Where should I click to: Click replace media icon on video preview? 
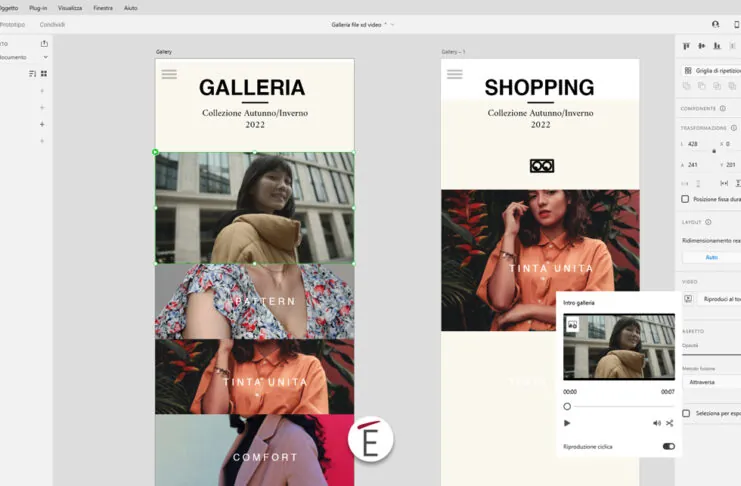pos(572,324)
